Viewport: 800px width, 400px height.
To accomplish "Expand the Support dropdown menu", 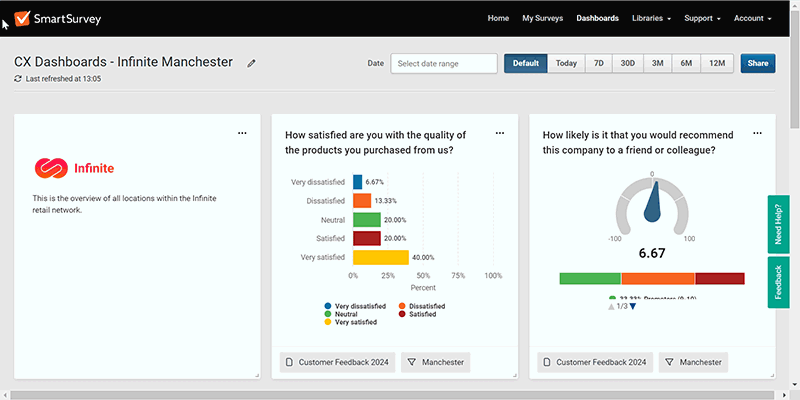I will click(x=702, y=18).
